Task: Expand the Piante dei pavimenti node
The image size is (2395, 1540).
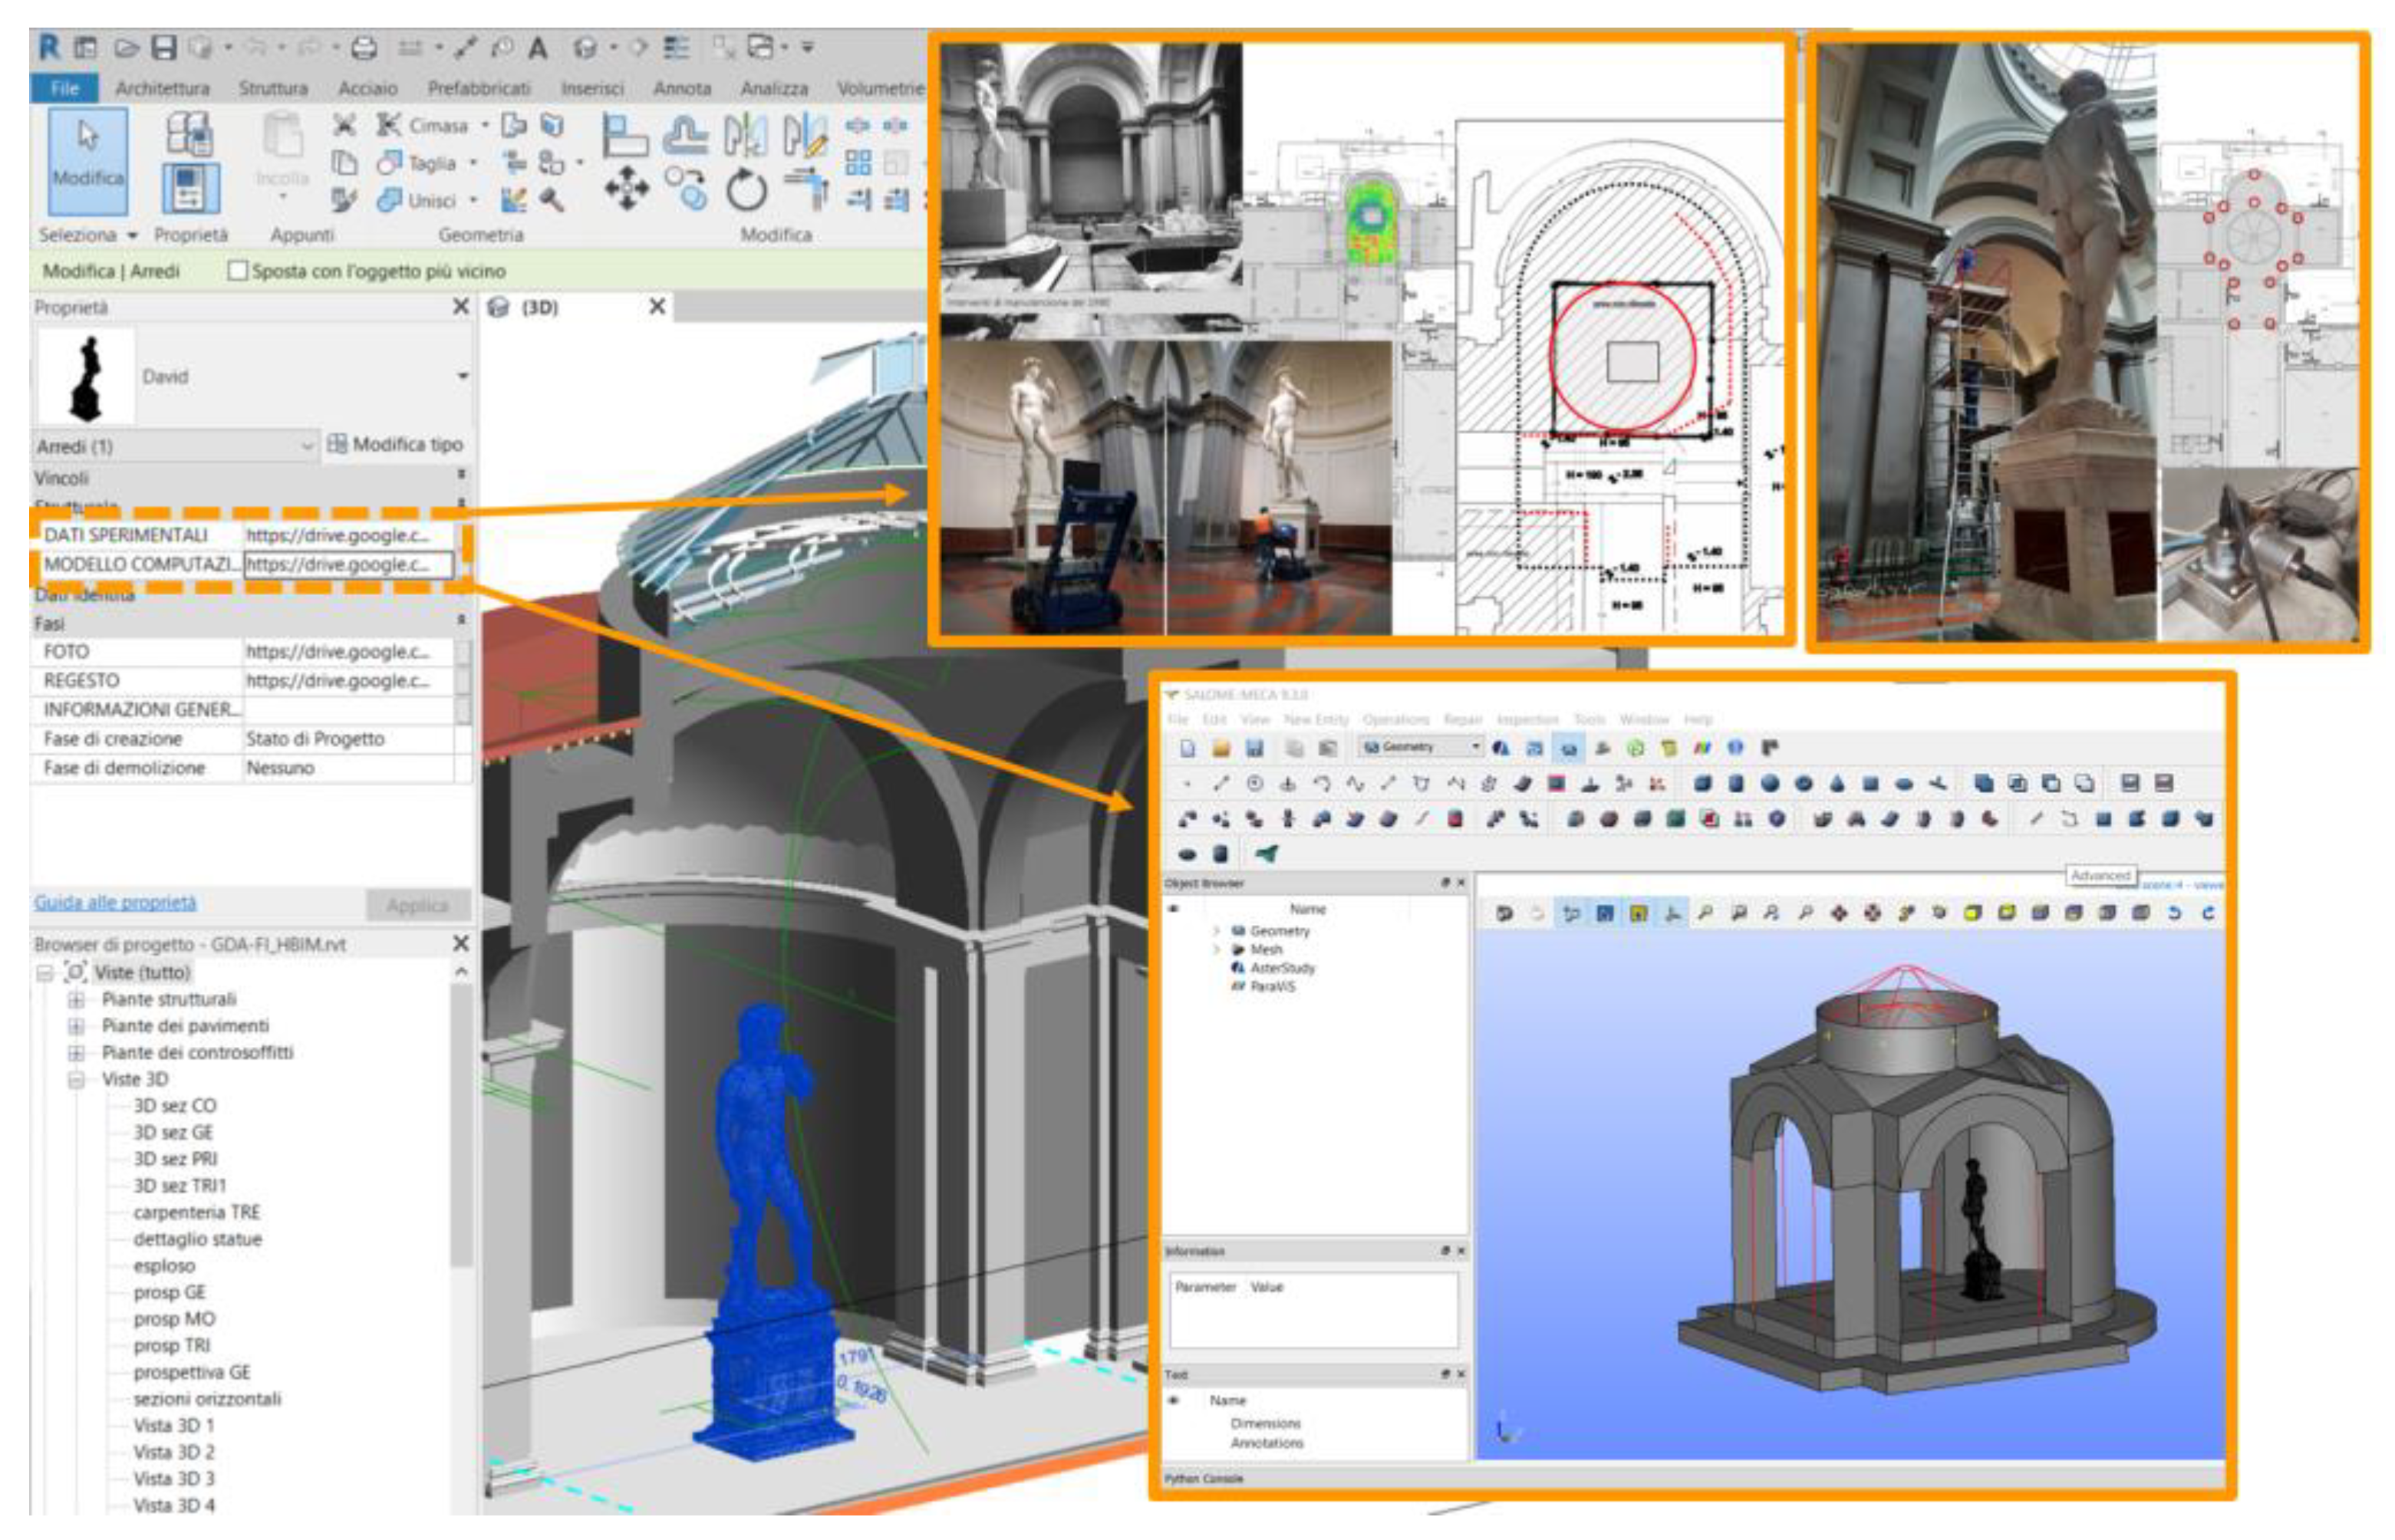Action: [76, 1026]
